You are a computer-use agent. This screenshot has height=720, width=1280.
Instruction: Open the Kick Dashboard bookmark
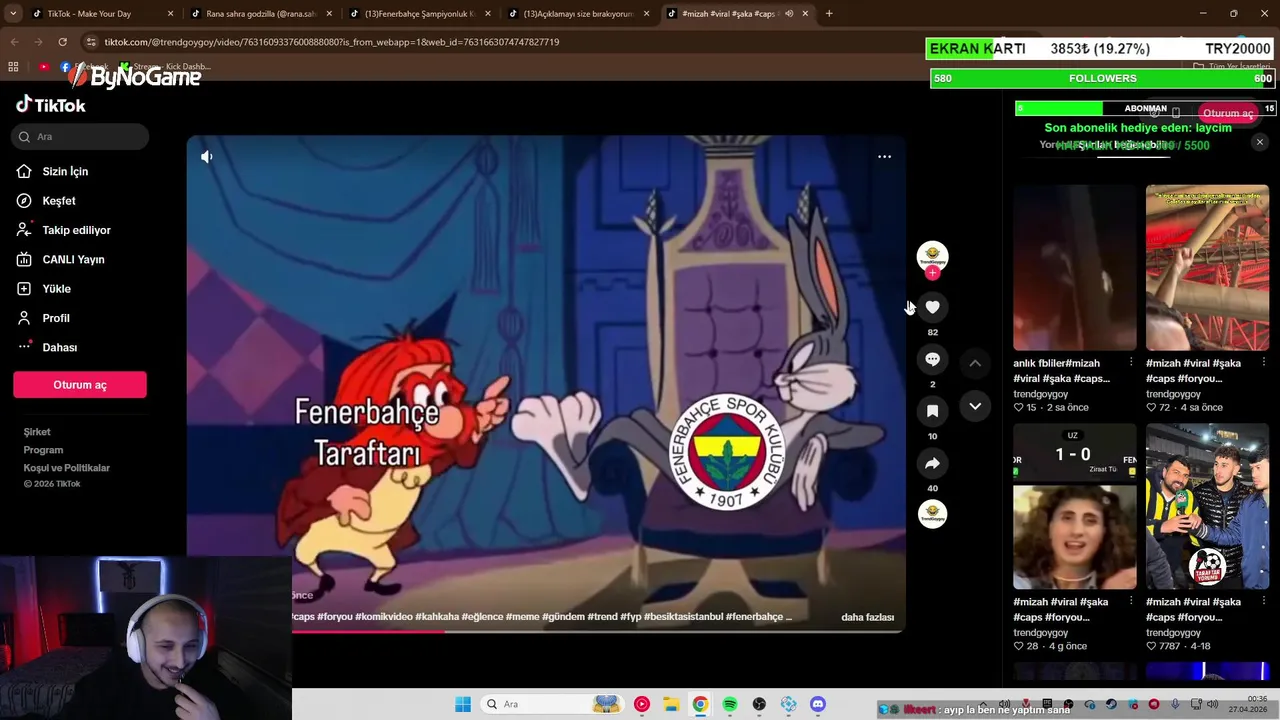tap(165, 67)
